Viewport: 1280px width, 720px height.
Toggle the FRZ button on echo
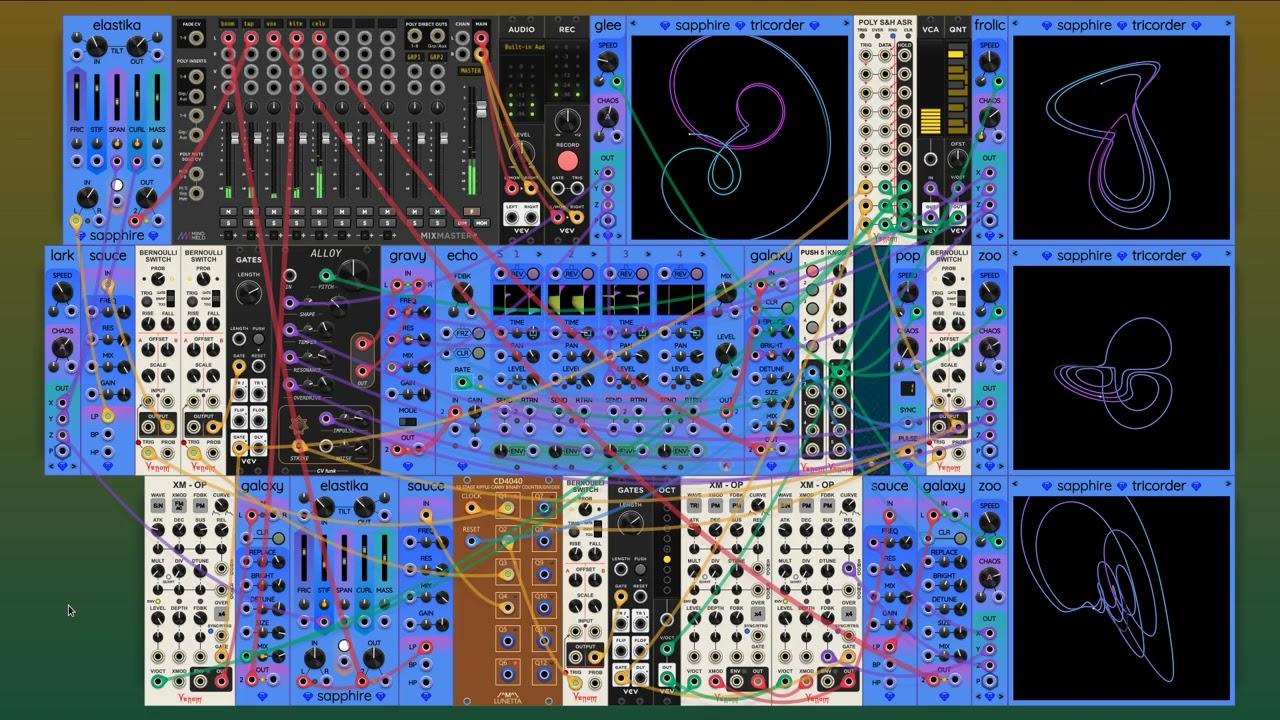pos(479,334)
